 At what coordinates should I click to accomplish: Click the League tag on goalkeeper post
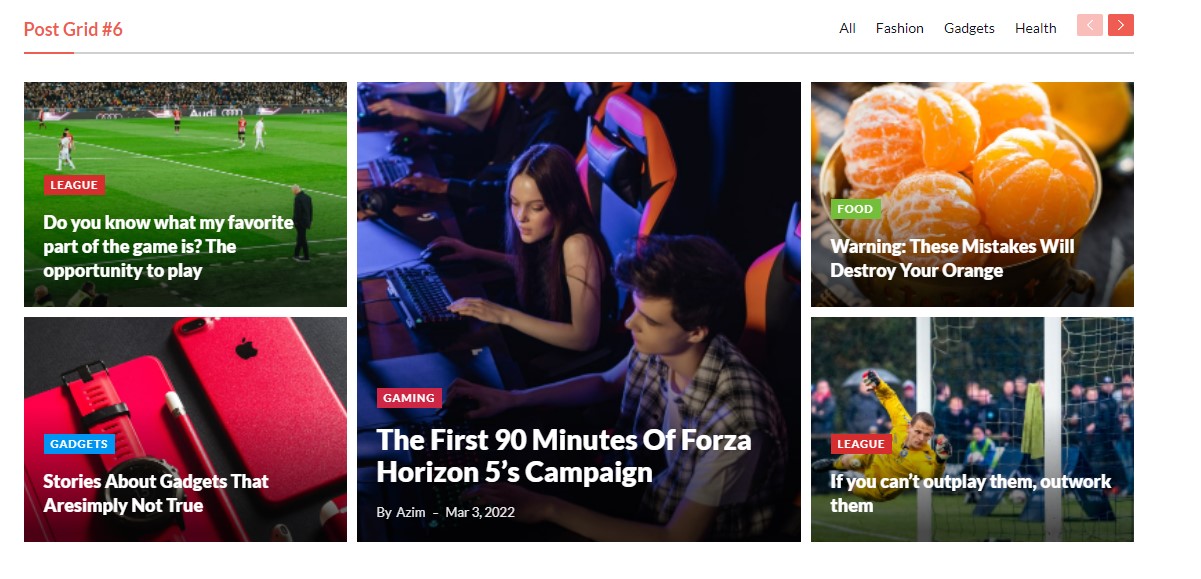(860, 444)
